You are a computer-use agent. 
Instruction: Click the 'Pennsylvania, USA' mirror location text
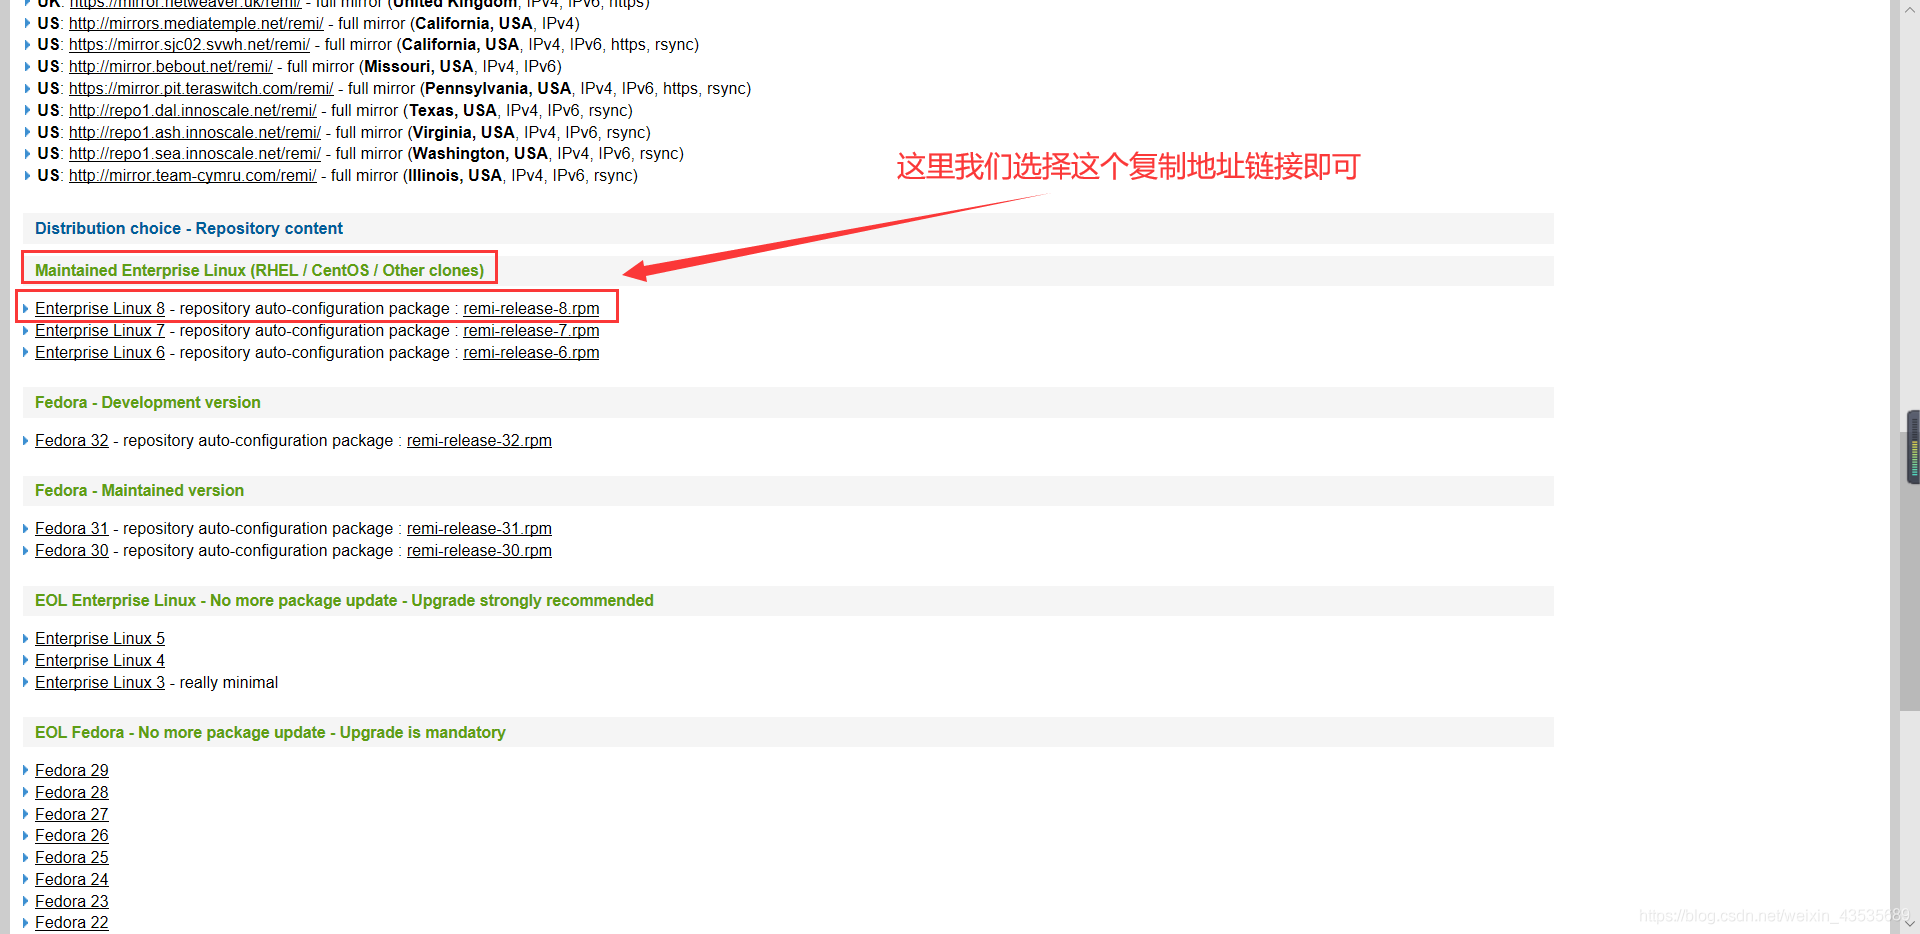point(498,89)
